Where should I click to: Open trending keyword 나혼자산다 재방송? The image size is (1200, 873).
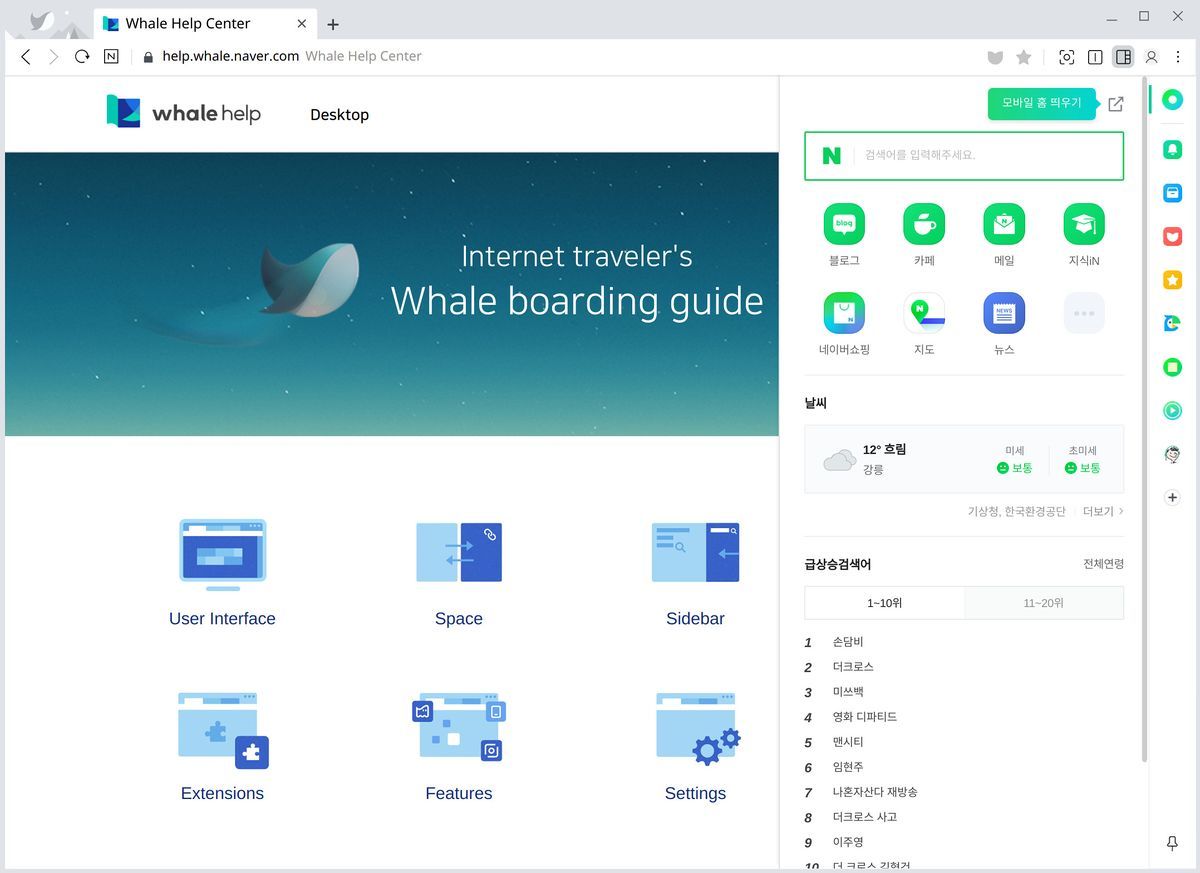tap(875, 792)
